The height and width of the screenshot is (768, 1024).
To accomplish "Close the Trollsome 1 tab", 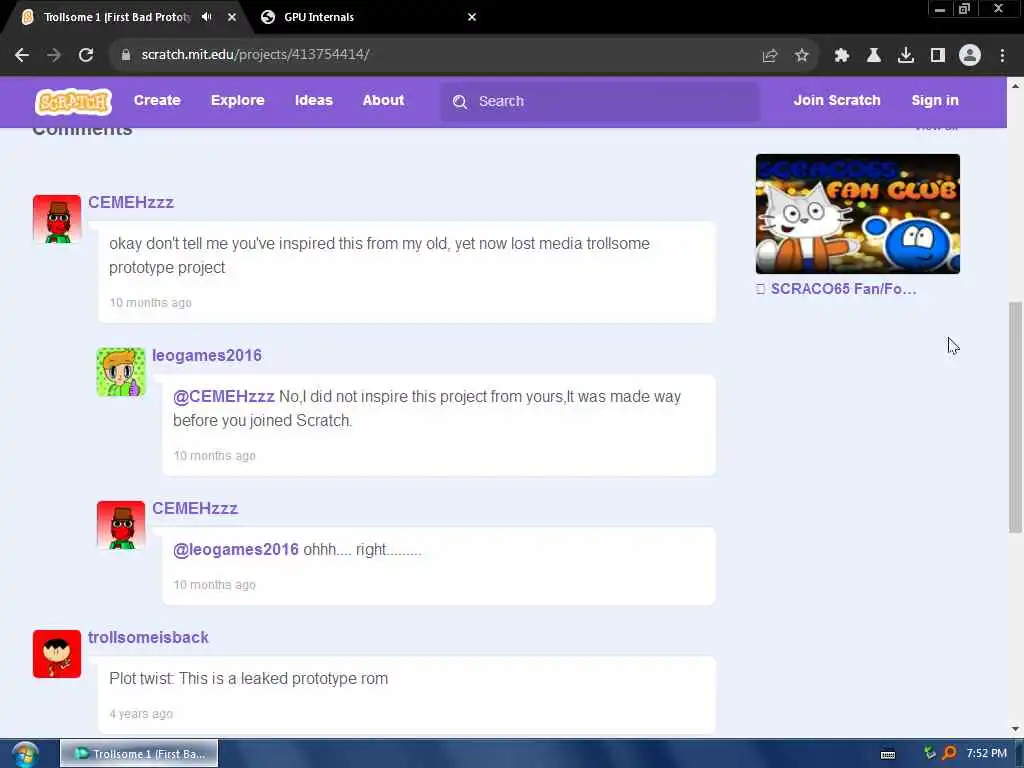I will point(232,17).
